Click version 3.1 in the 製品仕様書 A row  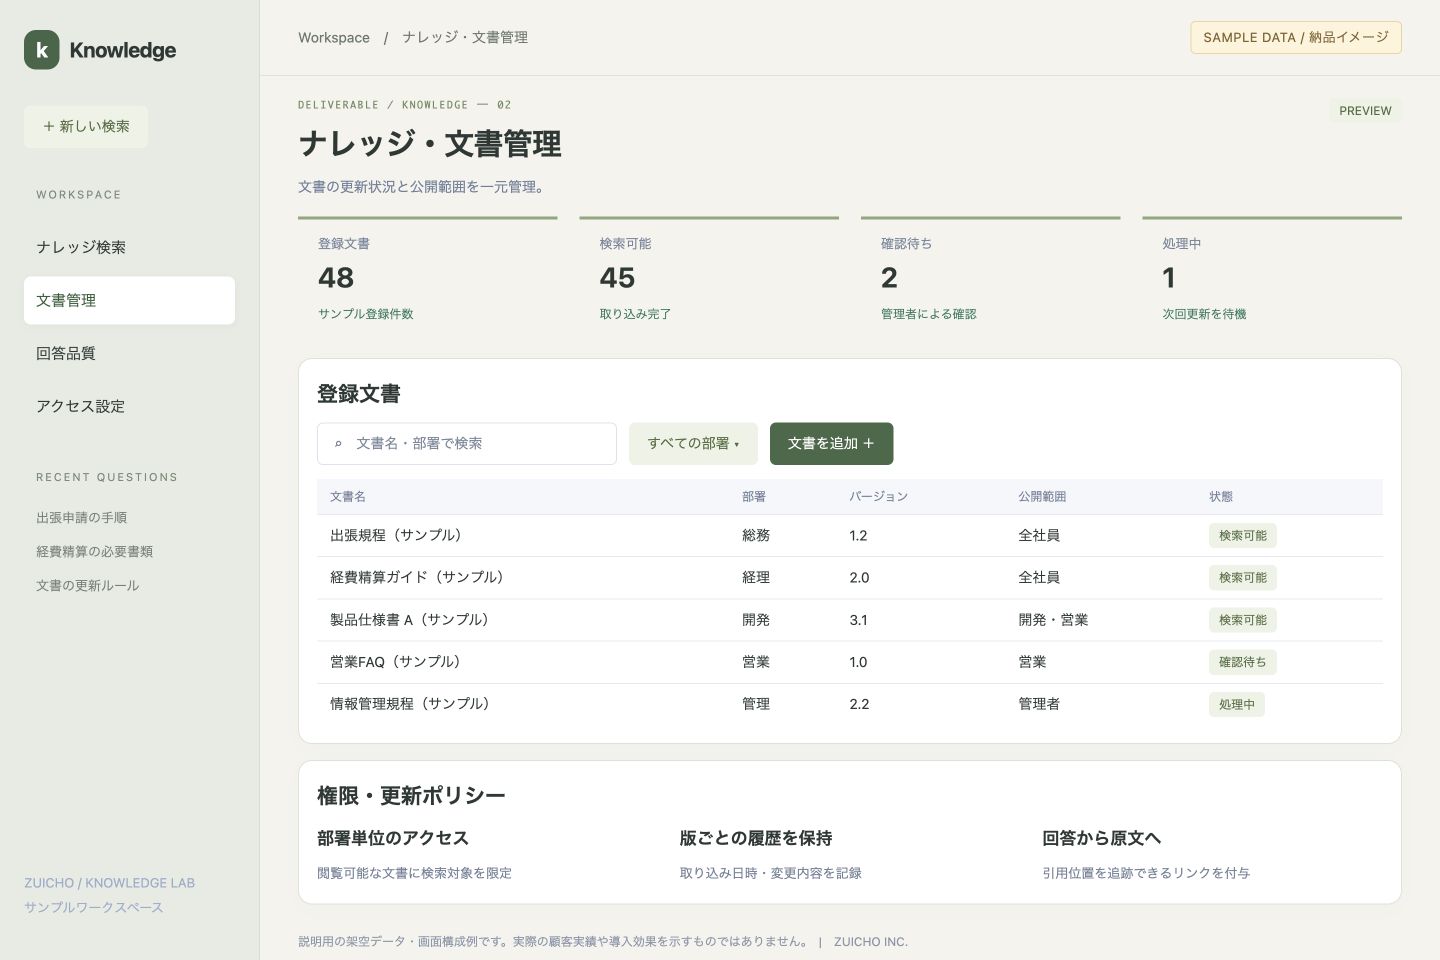point(858,620)
